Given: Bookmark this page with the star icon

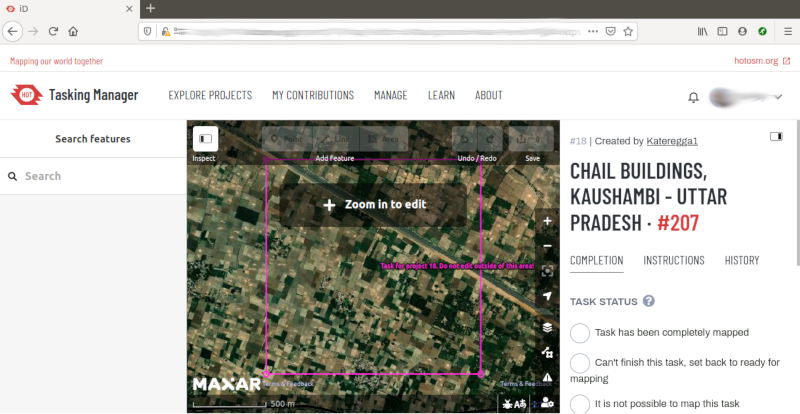Looking at the screenshot, I should point(628,31).
